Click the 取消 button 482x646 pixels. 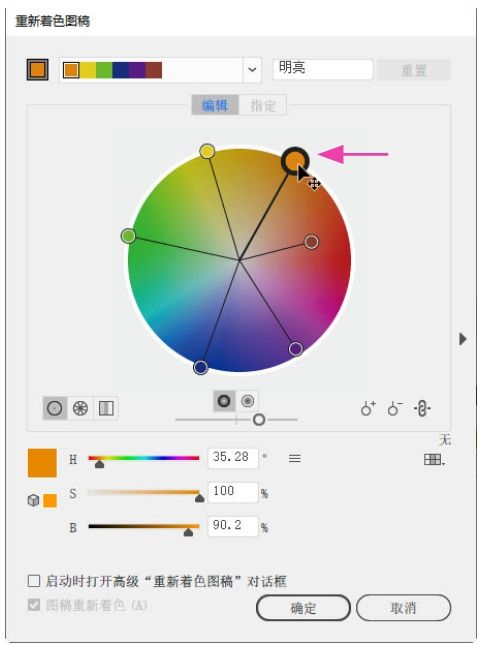click(x=403, y=607)
